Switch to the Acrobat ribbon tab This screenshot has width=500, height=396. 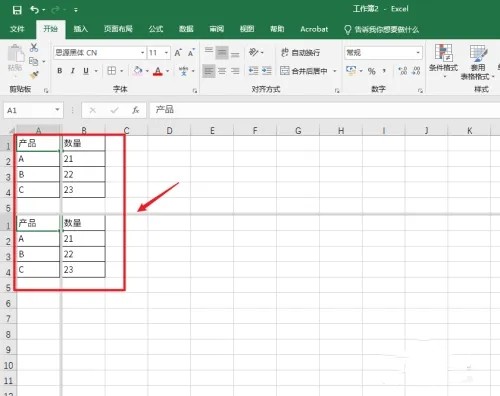314,29
